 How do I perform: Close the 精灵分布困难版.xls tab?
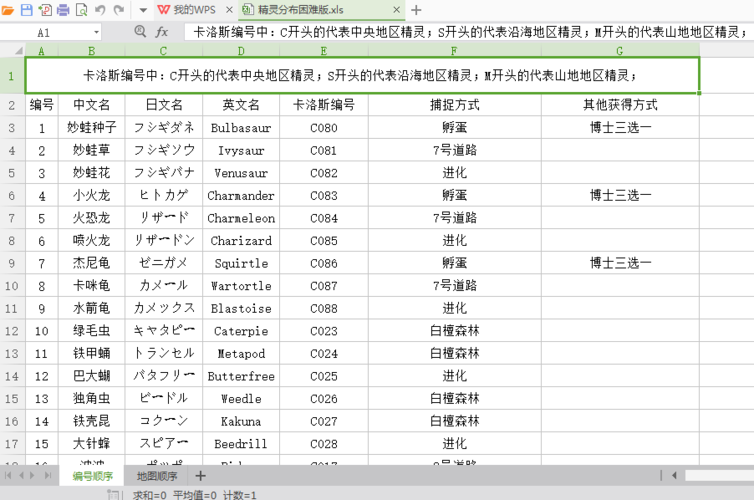(x=397, y=10)
